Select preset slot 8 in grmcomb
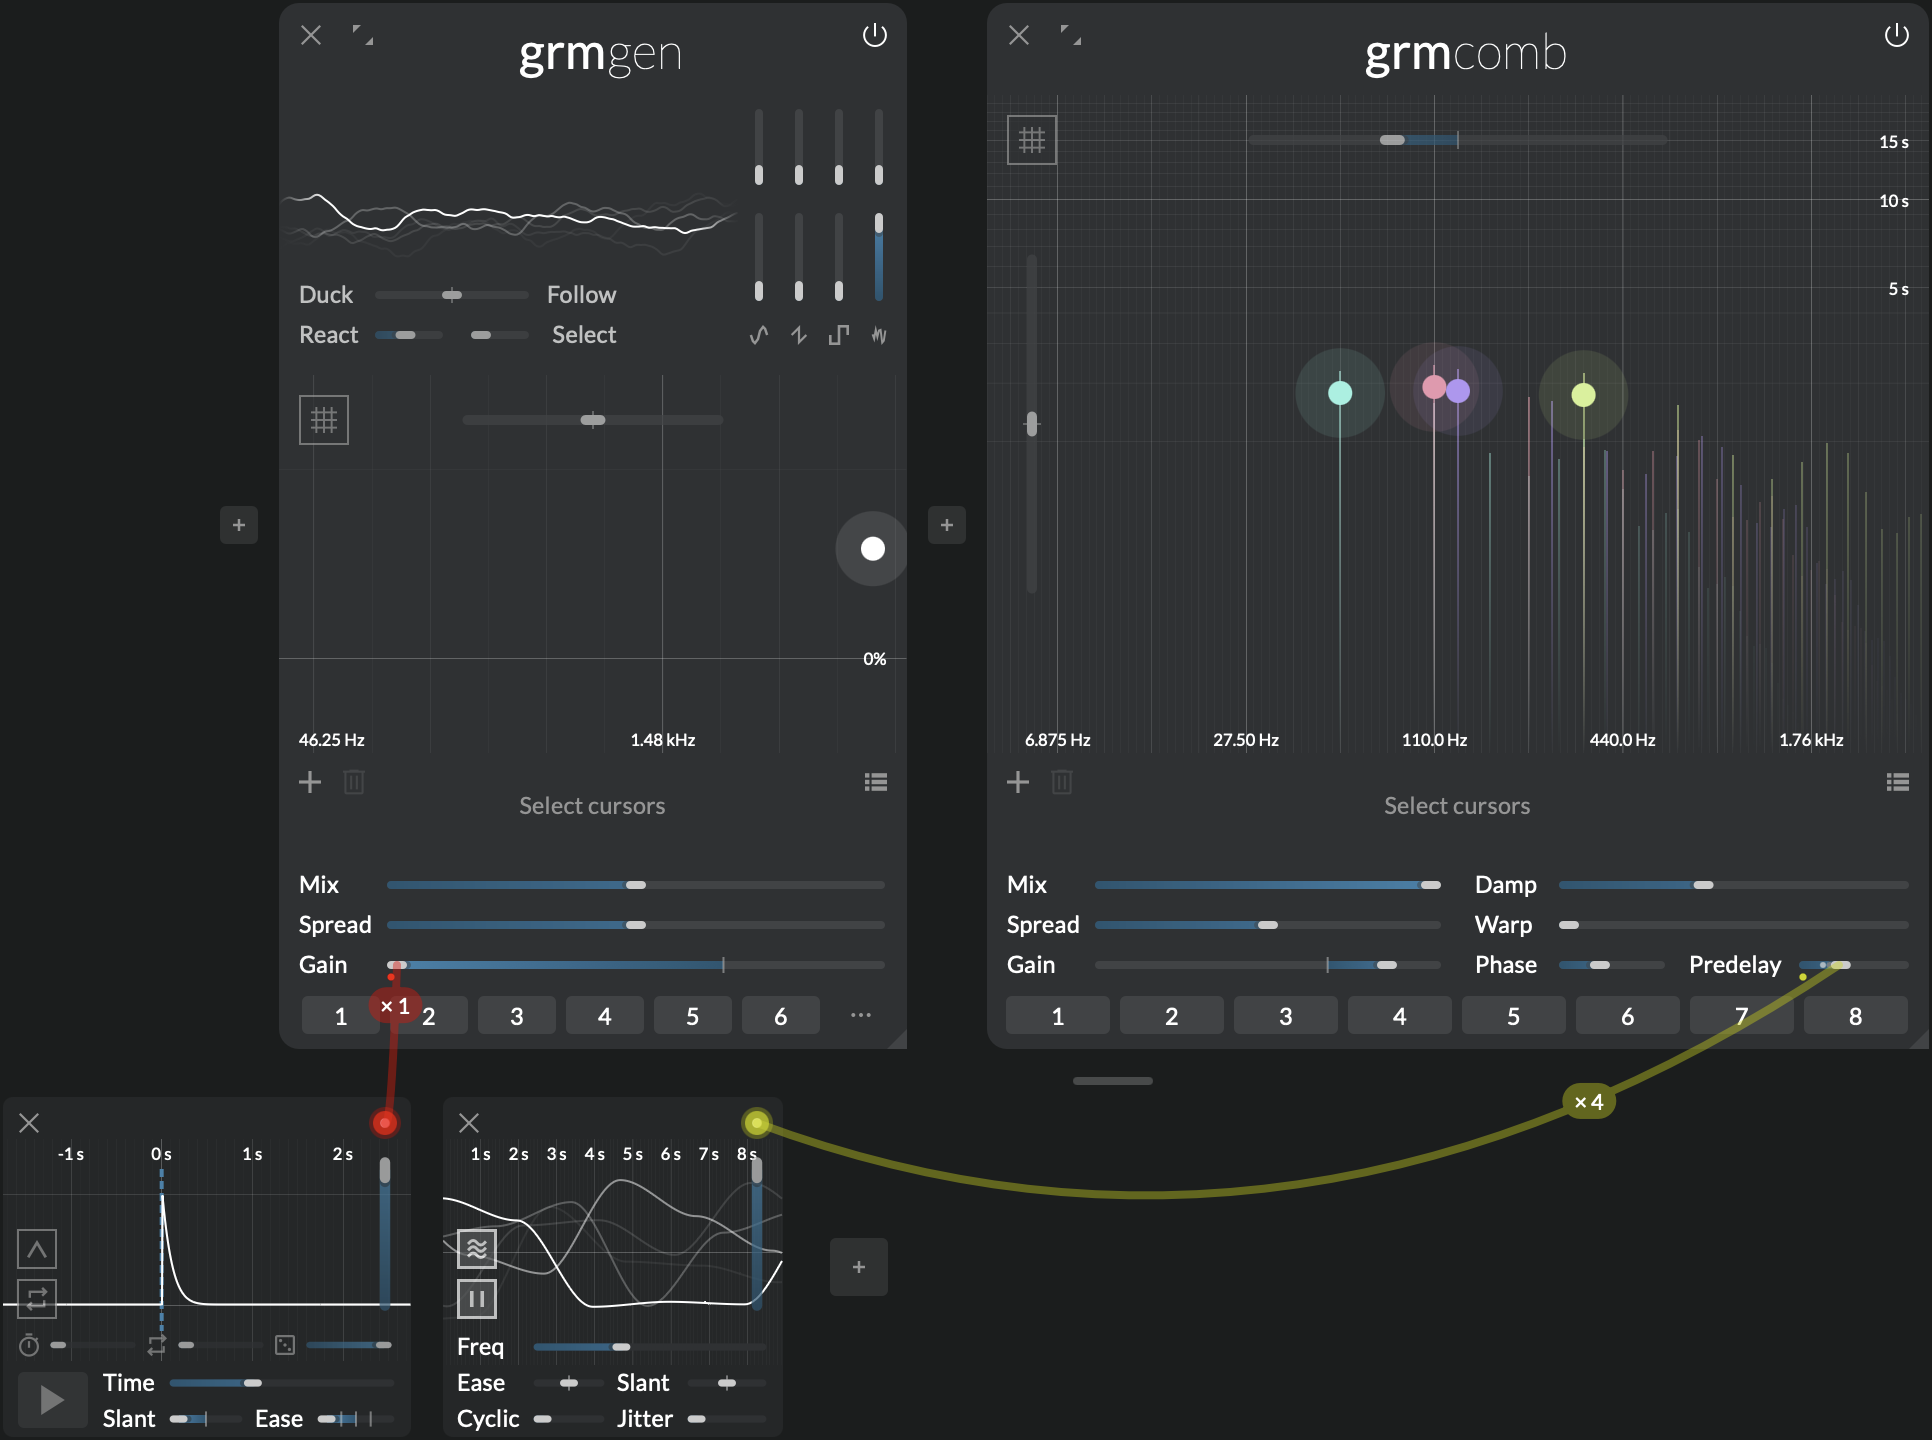1932x1440 pixels. tap(1855, 1016)
